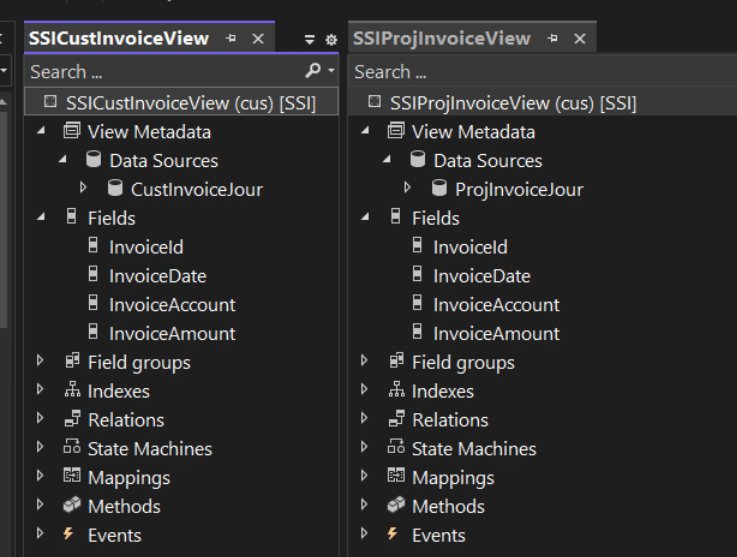
Task: Select the SSICustInvoiceView (cus) [SSI] root node
Action: 190,103
